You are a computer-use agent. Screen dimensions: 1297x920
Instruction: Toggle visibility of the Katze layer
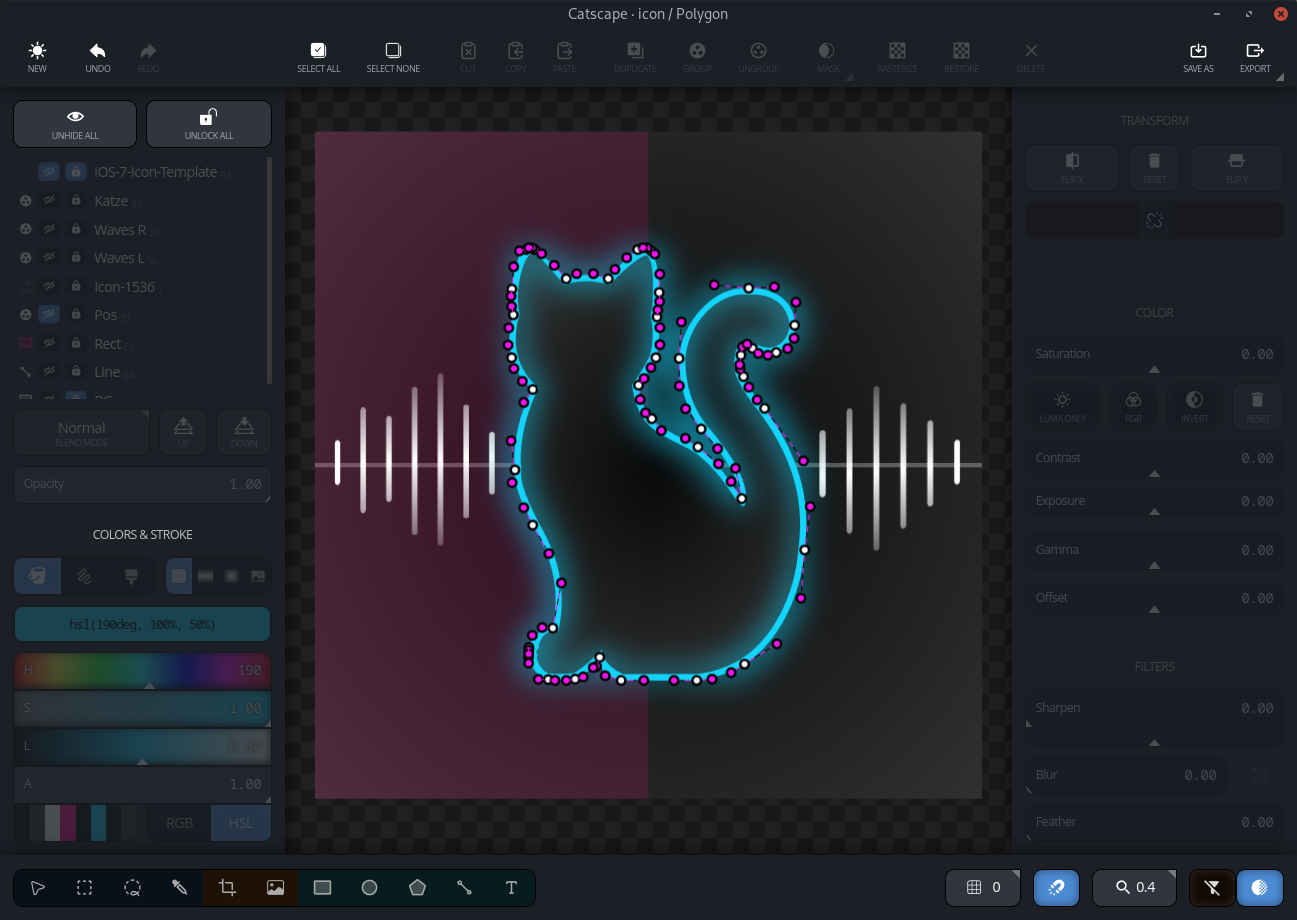tap(49, 201)
